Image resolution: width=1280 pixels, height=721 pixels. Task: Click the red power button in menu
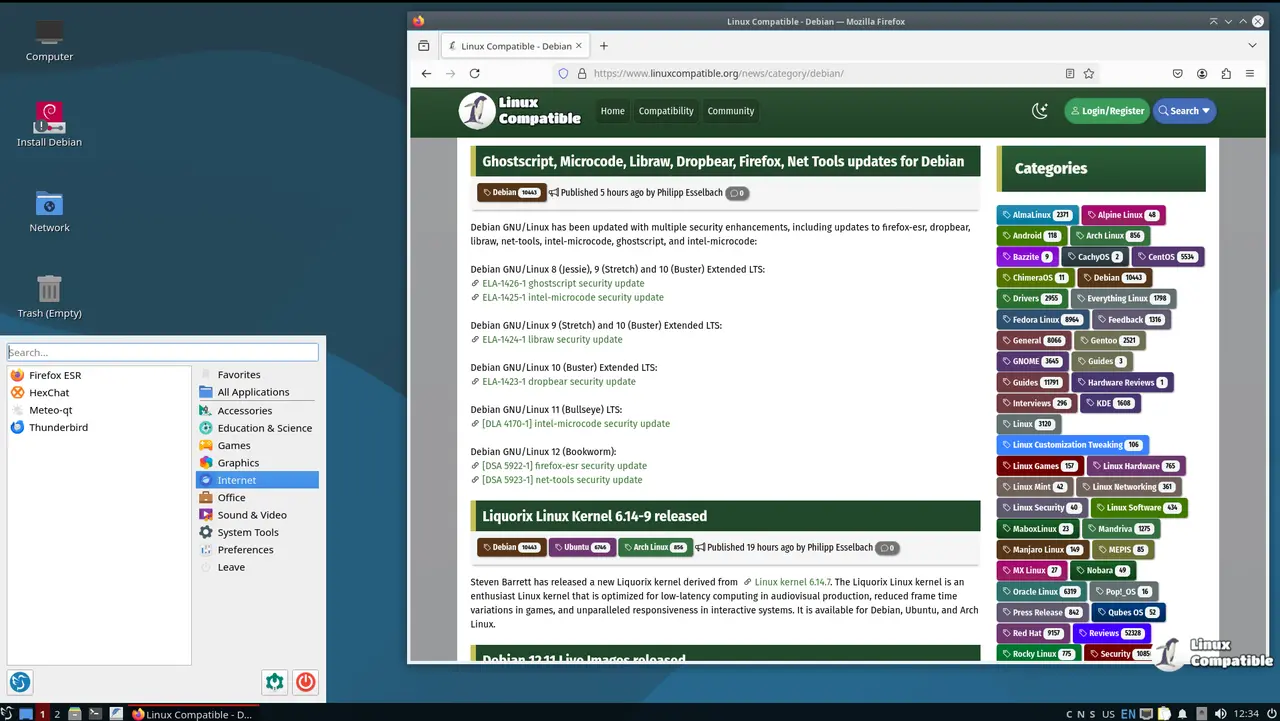[x=306, y=682]
